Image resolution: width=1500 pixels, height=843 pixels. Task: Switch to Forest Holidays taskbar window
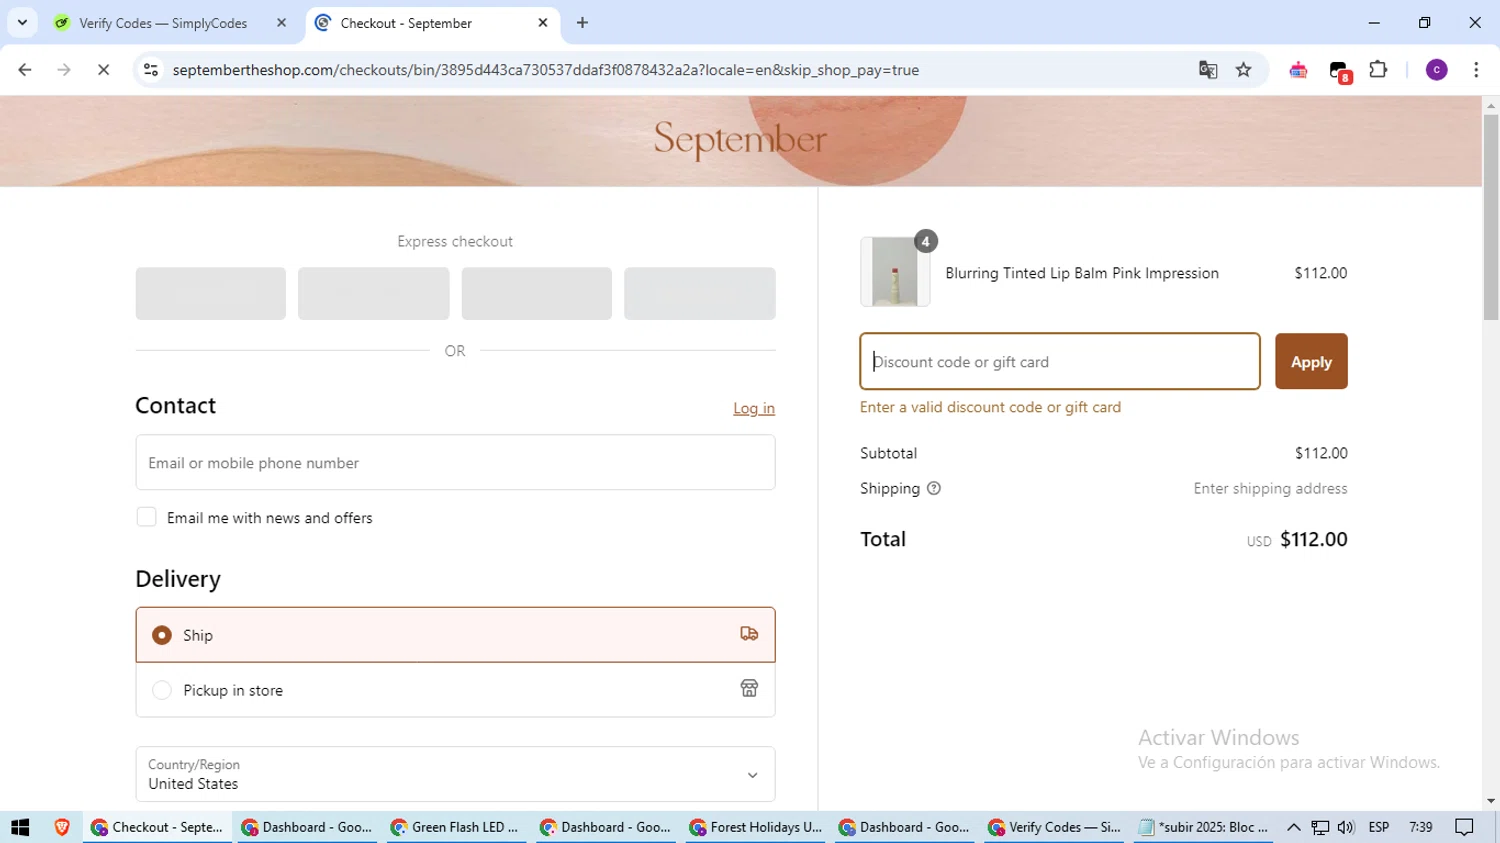pos(756,827)
